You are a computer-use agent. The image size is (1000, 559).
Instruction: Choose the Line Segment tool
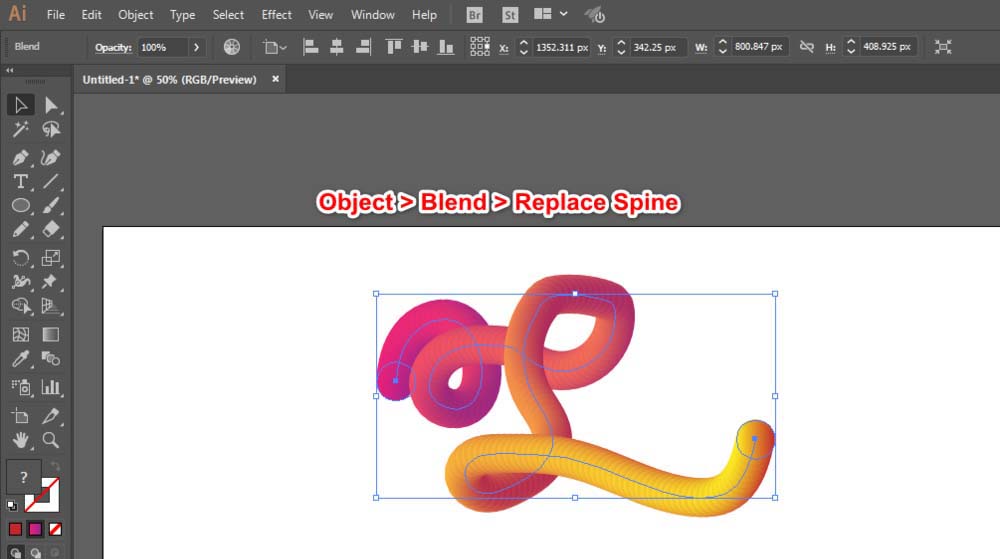click(51, 182)
